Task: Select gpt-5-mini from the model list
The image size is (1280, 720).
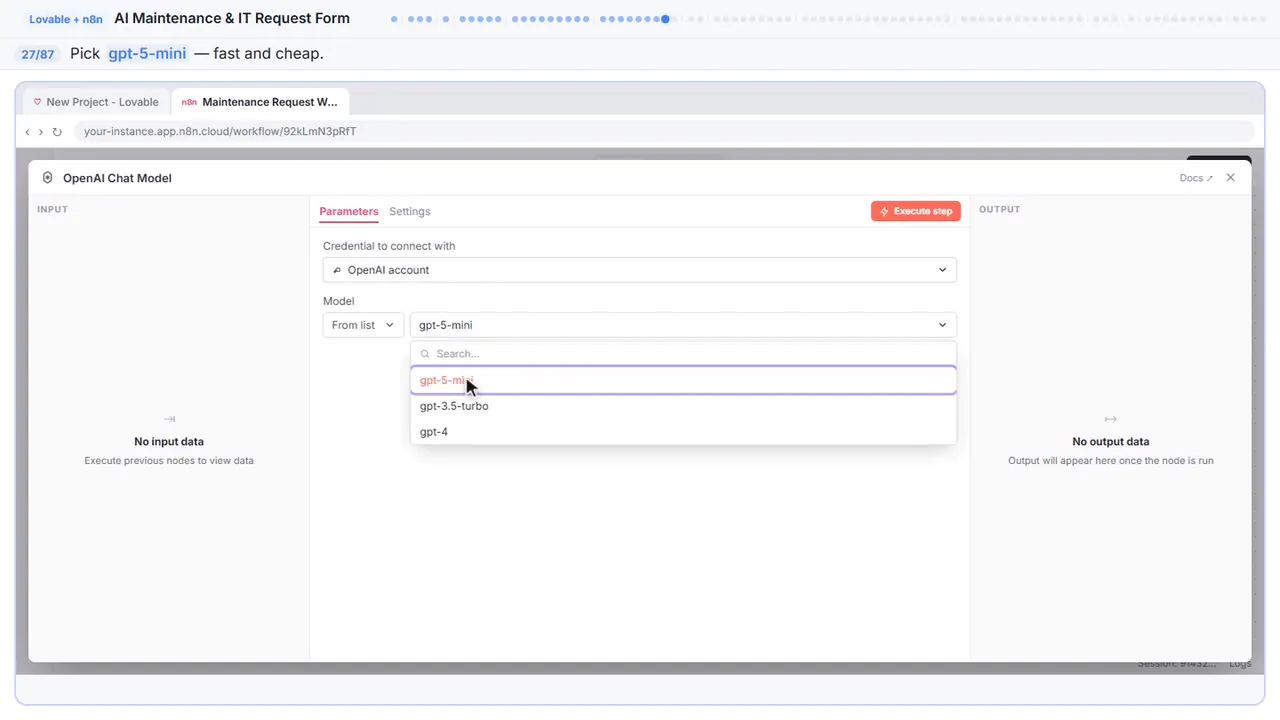Action: 683,380
